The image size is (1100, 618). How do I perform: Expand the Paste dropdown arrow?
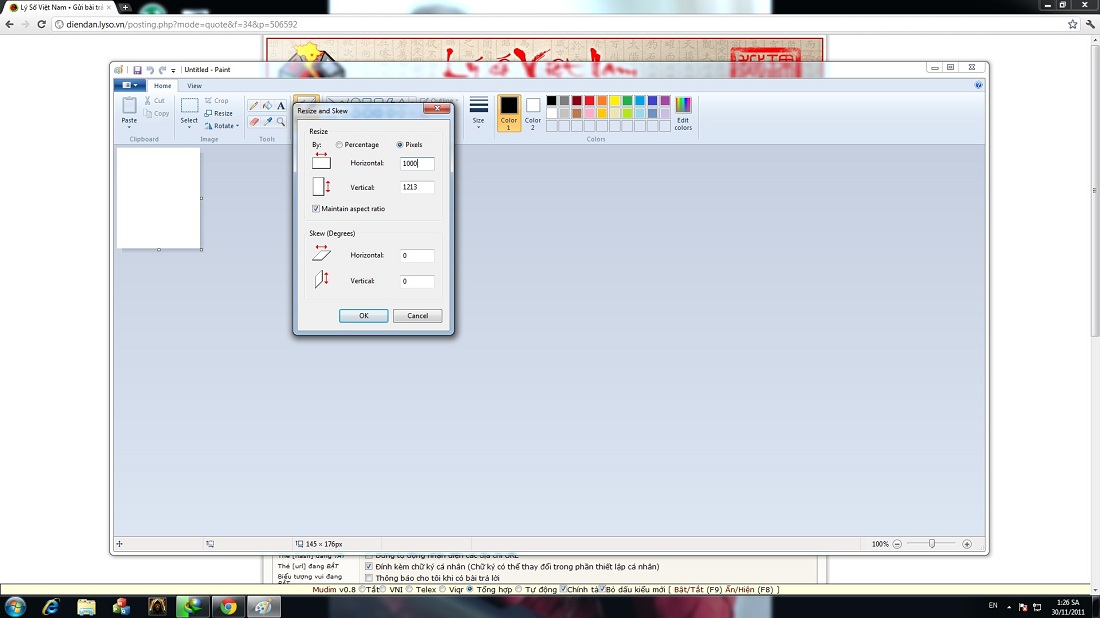pos(129,127)
